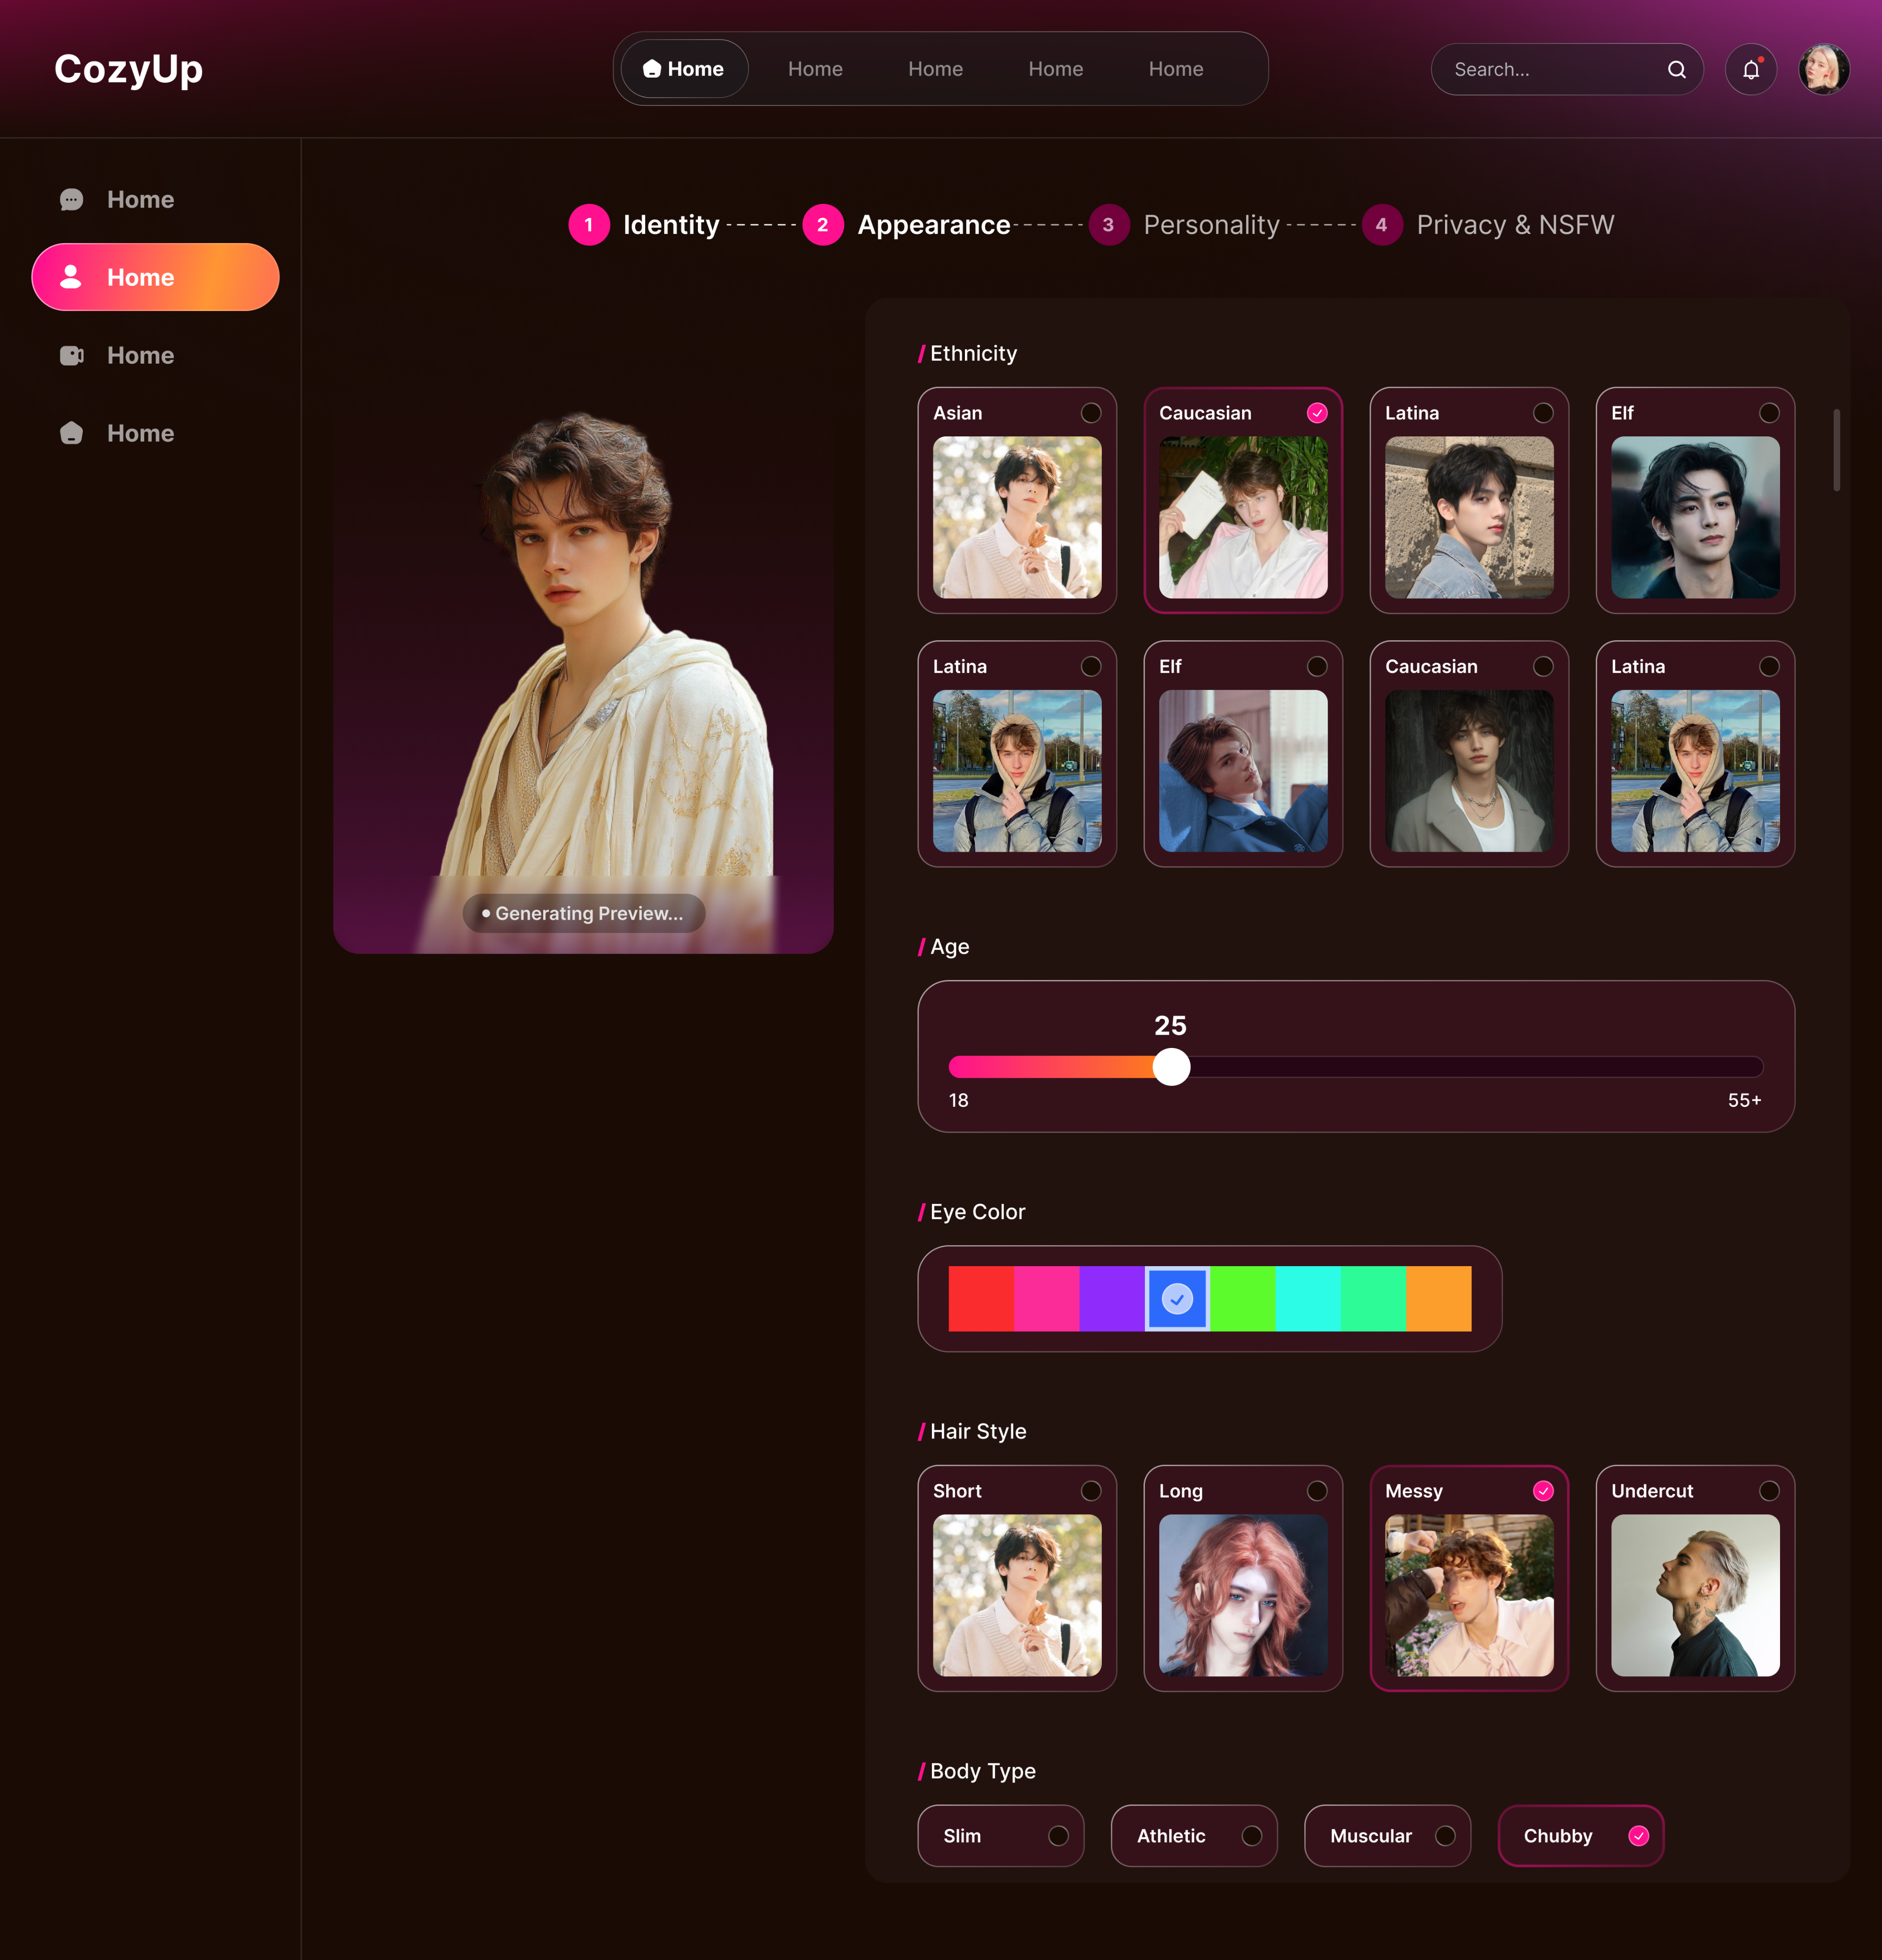Click the step 1 Identity circle
Image resolution: width=1882 pixels, height=1960 pixels.
pyautogui.click(x=589, y=225)
